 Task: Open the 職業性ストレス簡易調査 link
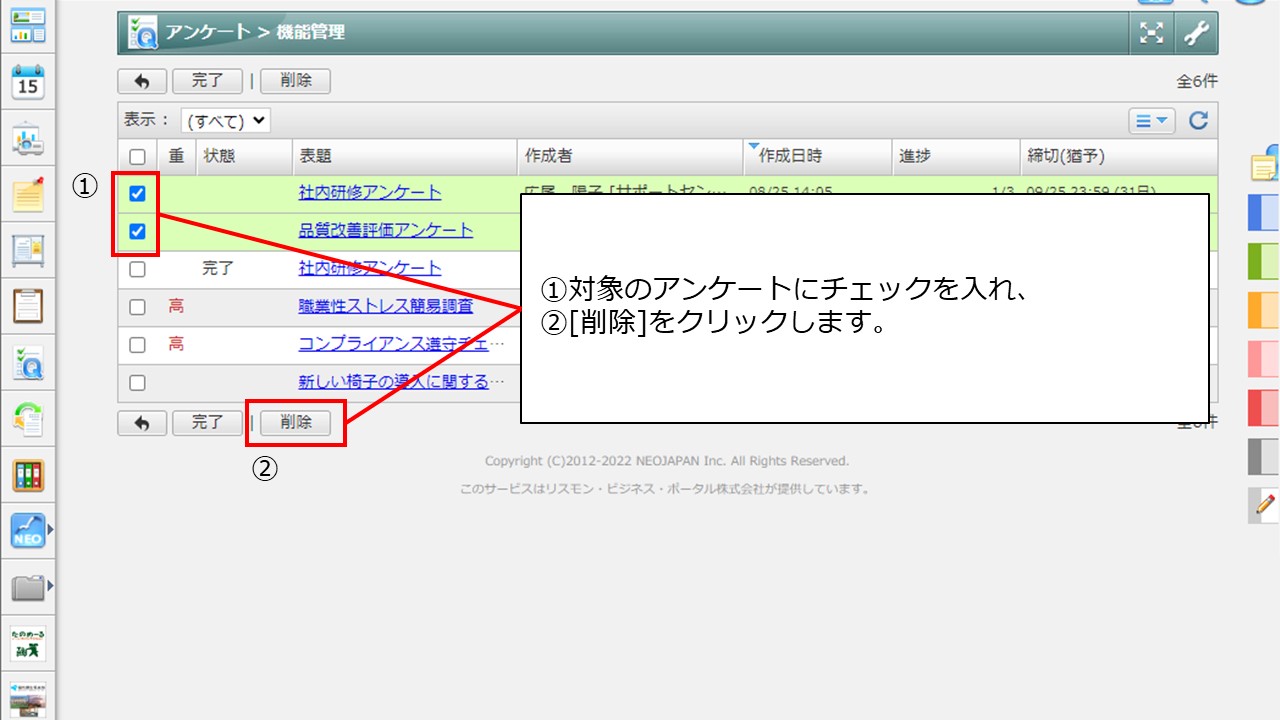coord(386,307)
